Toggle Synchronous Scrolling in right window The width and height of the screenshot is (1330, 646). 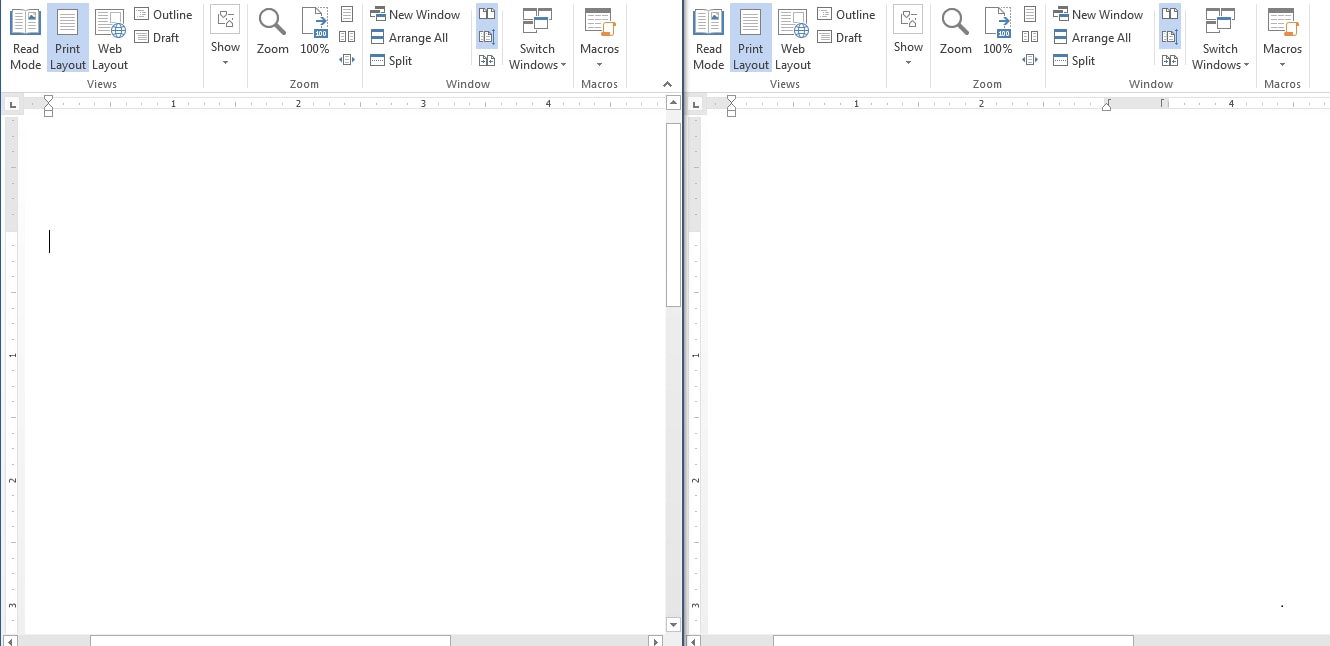(1170, 37)
